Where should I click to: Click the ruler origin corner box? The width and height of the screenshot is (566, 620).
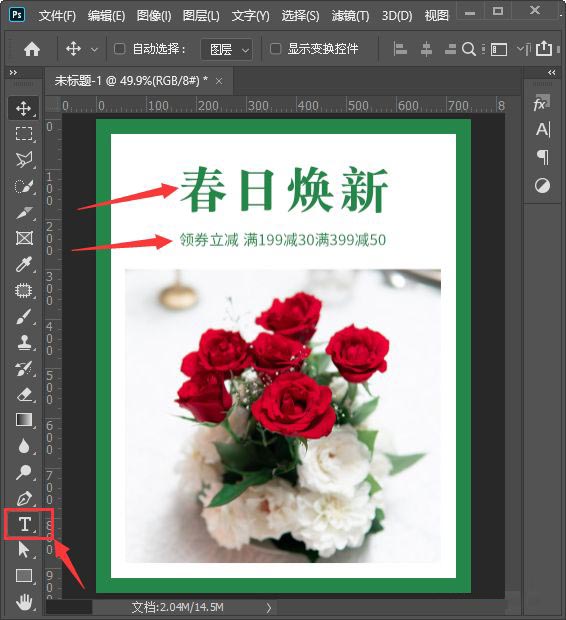tap(53, 106)
